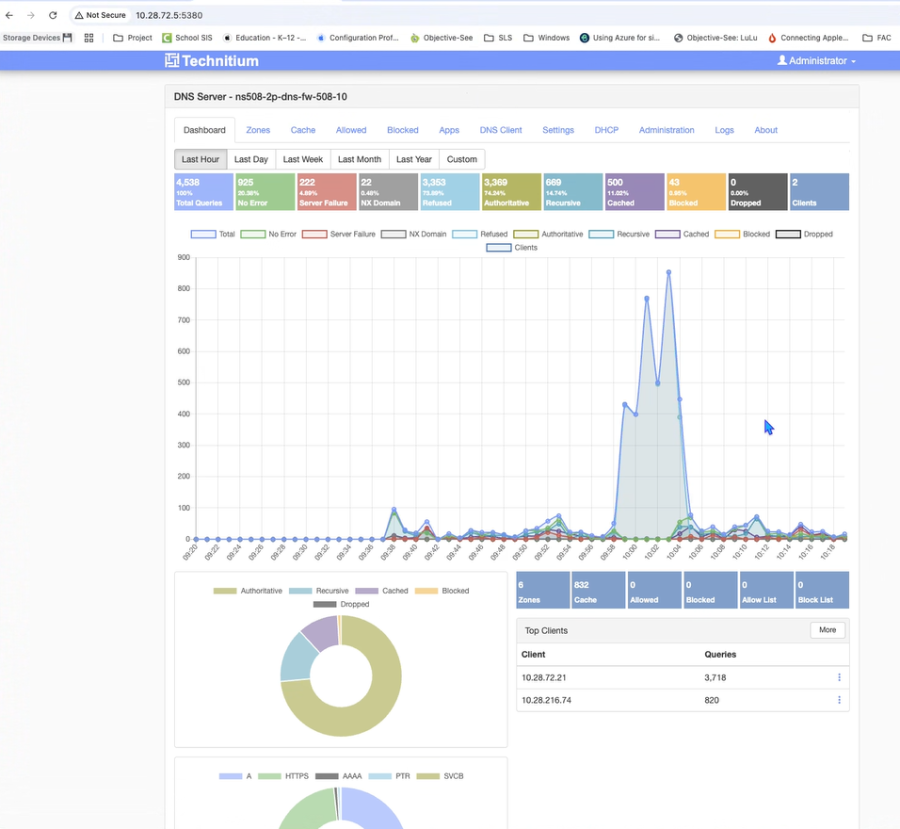
Task: Open options menu for client 10.28.216.74
Action: [x=839, y=700]
